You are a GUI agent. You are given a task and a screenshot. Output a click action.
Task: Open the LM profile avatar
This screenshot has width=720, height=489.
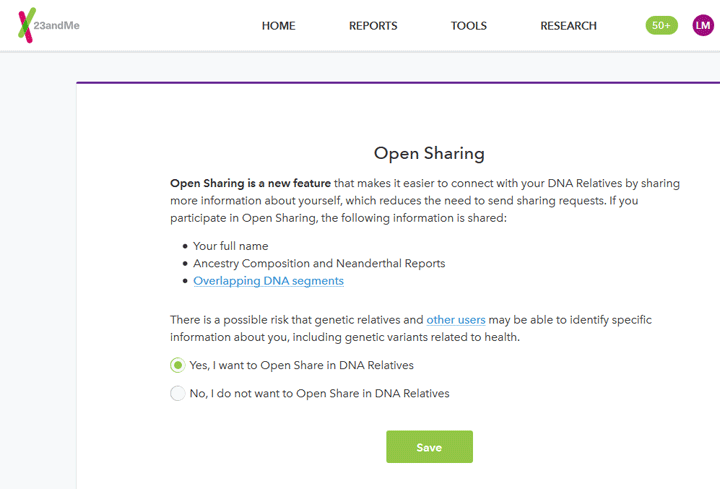[703, 25]
